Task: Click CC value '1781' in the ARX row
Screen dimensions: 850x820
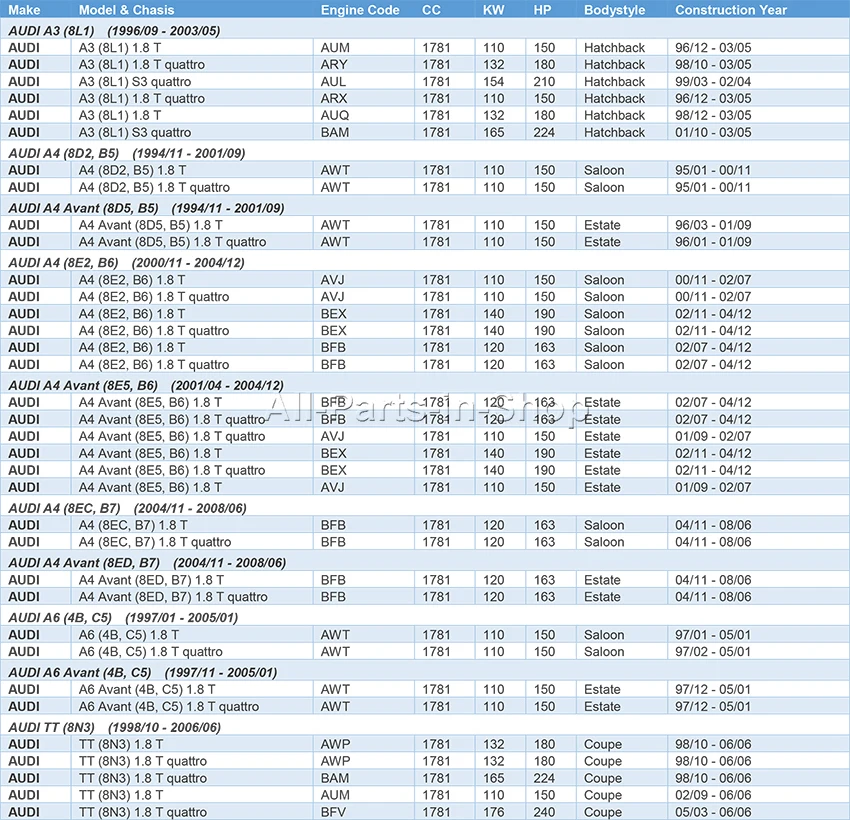Action: (x=436, y=99)
